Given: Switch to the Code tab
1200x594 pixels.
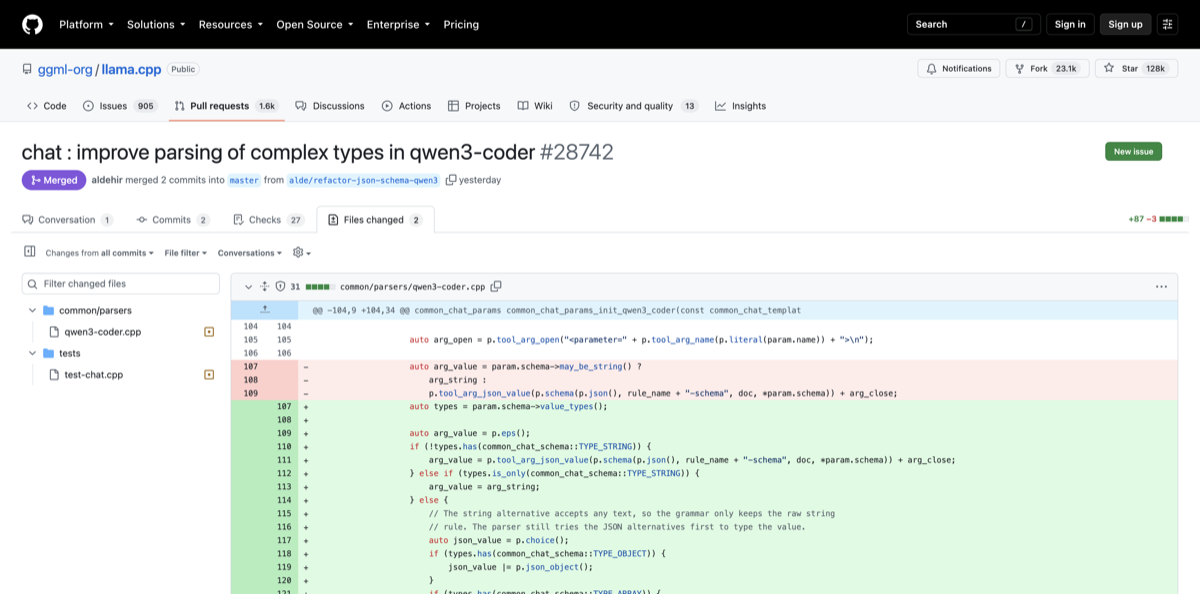Looking at the screenshot, I should (x=47, y=106).
